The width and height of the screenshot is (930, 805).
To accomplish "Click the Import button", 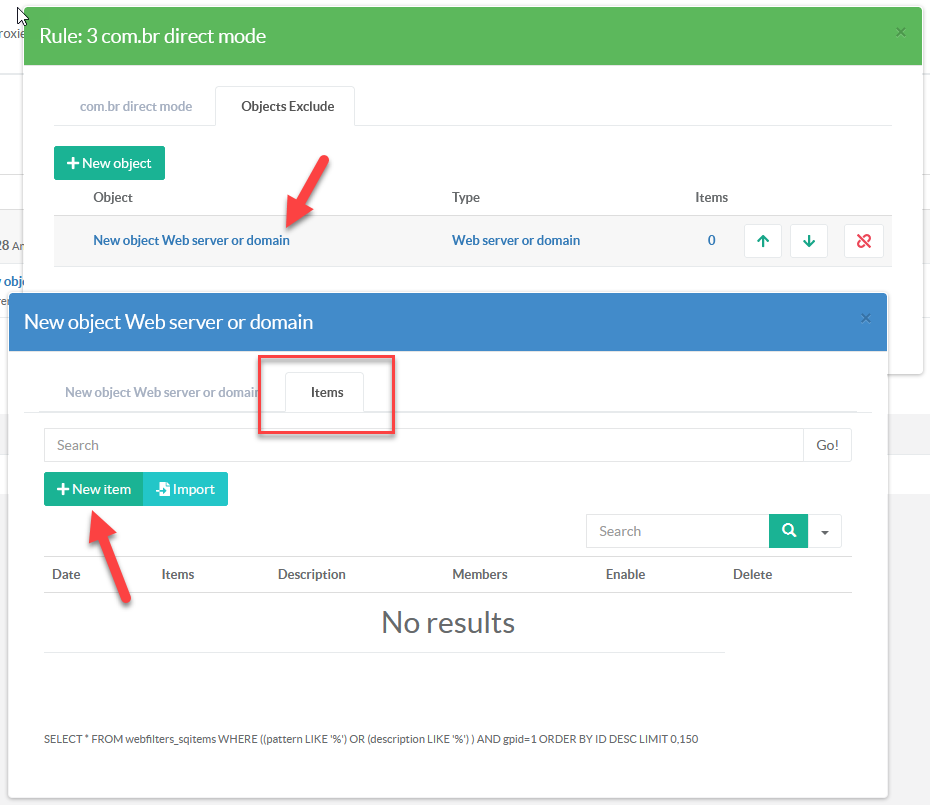I will [186, 489].
